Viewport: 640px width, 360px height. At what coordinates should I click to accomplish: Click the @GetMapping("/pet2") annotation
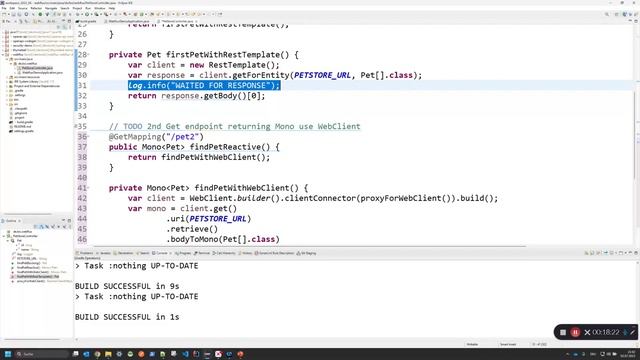pos(156,137)
